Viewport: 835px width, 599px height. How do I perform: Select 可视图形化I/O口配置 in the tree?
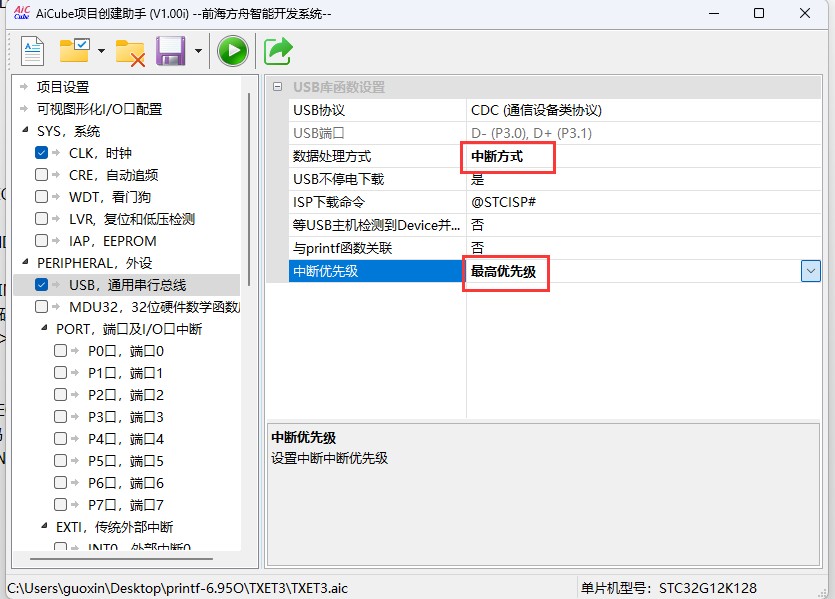[100, 109]
